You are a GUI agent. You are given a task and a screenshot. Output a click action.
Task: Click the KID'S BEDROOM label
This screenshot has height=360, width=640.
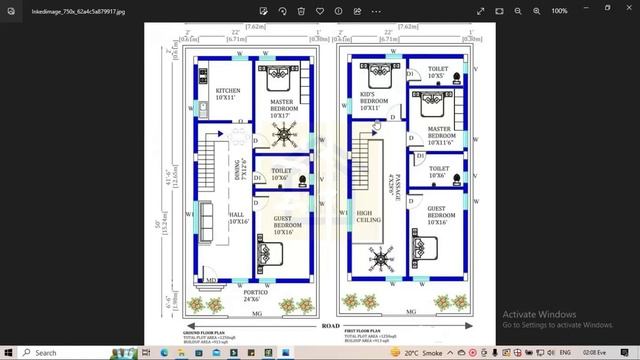[x=374, y=101]
